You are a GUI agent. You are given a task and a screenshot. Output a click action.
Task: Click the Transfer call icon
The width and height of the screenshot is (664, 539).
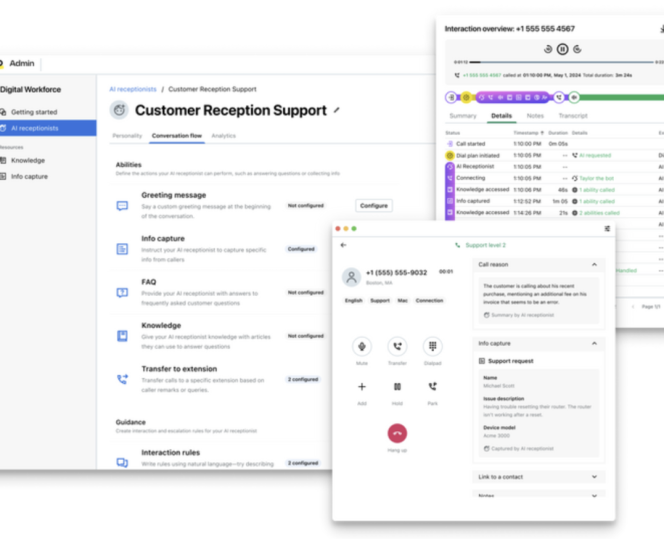pos(397,346)
